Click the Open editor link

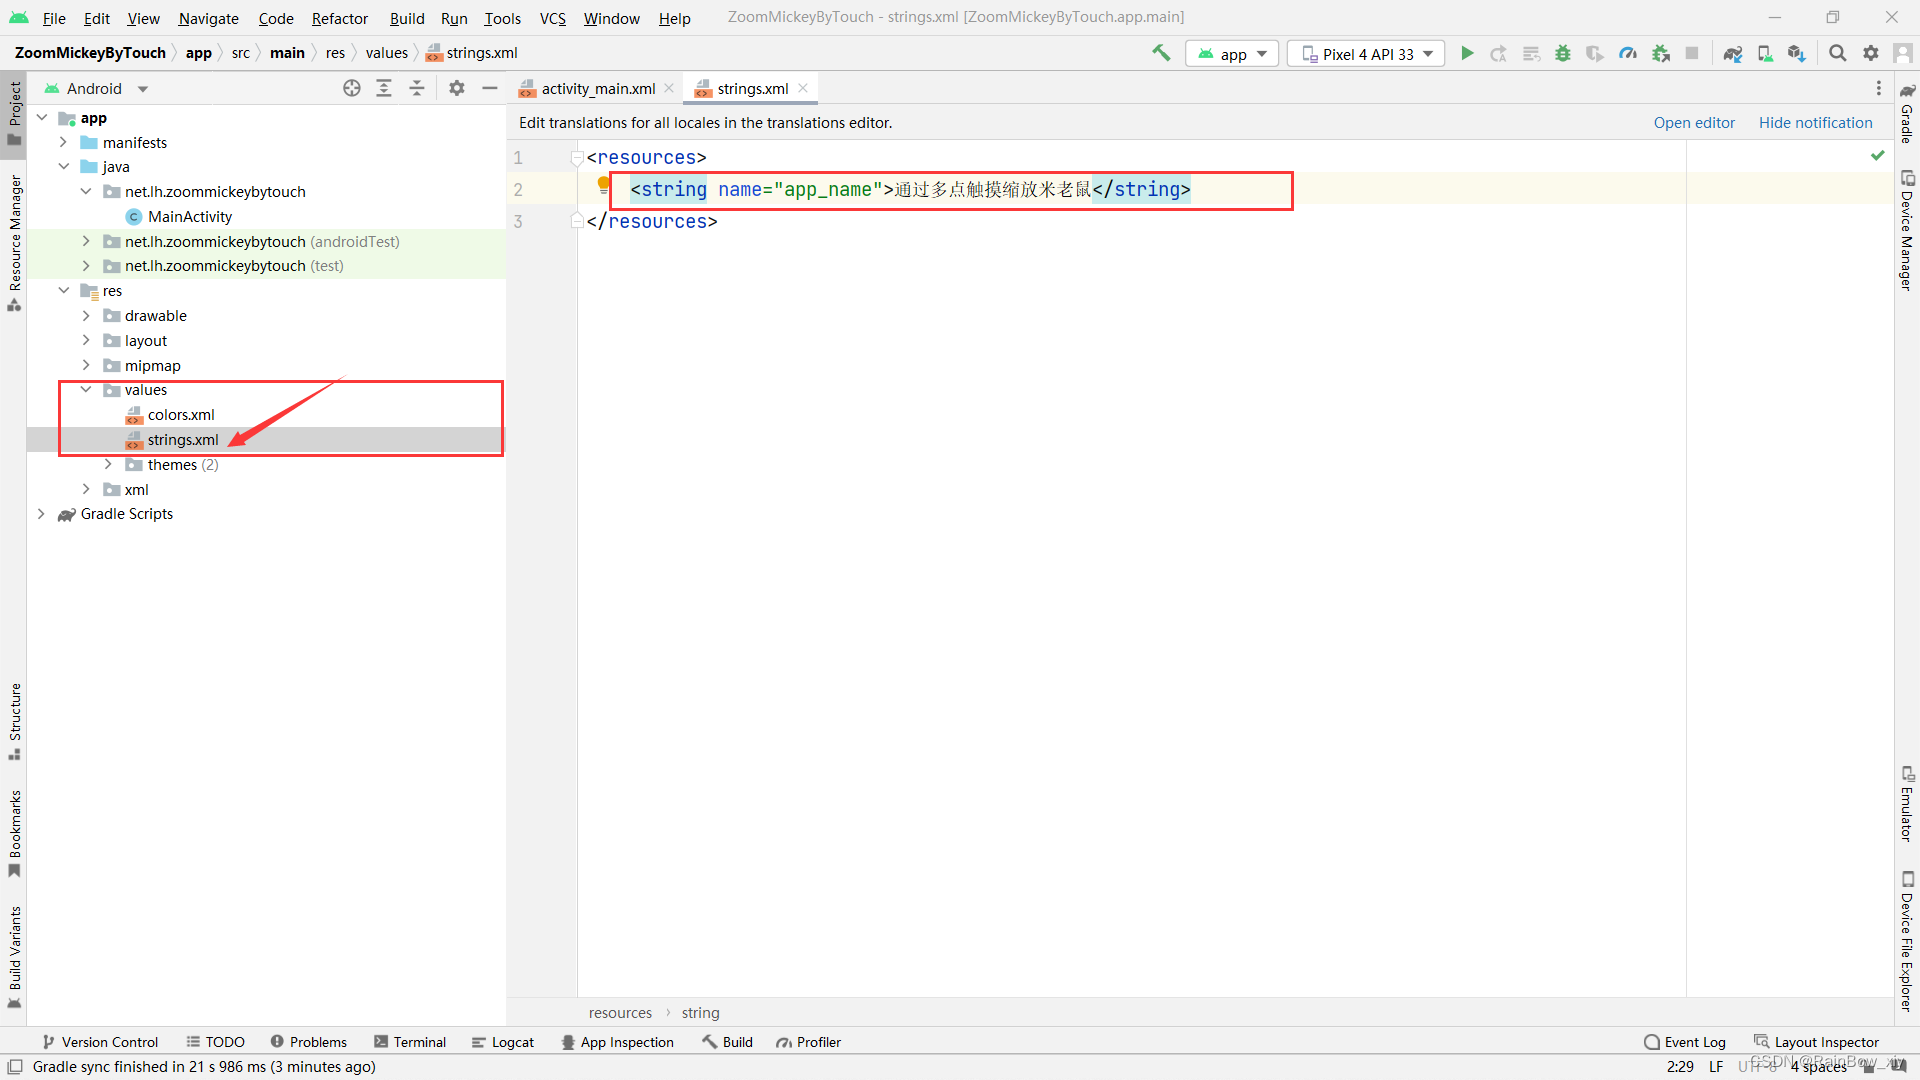coord(1693,122)
